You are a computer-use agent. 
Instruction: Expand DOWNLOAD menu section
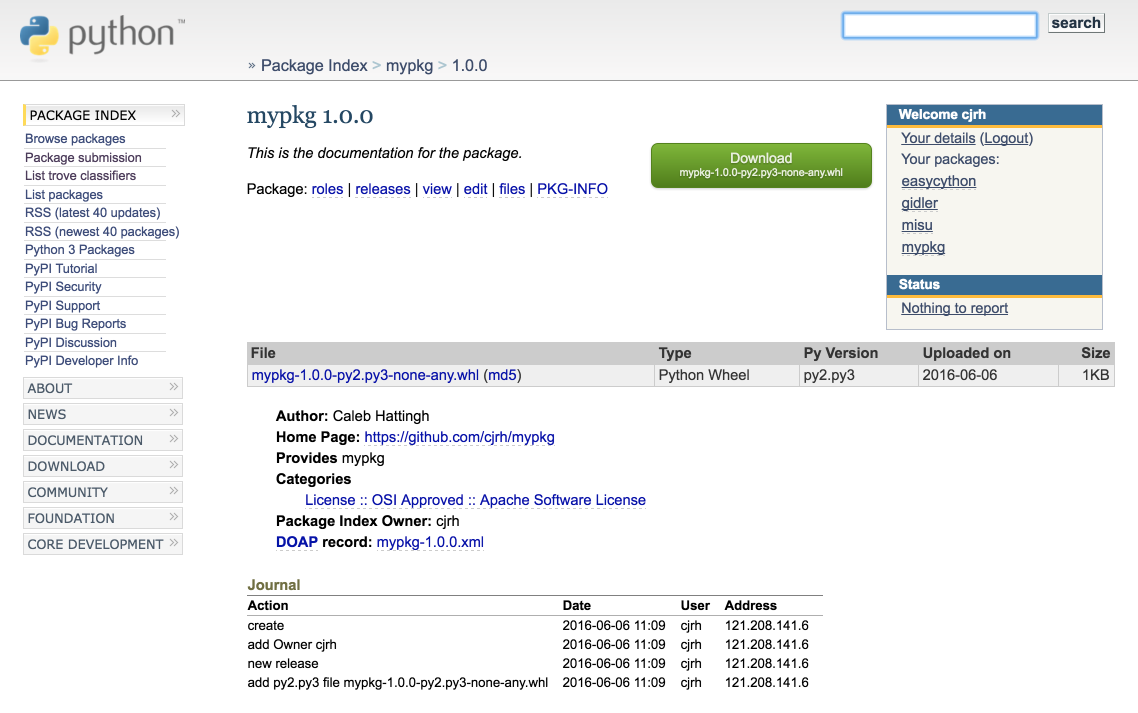pyautogui.click(x=102, y=466)
